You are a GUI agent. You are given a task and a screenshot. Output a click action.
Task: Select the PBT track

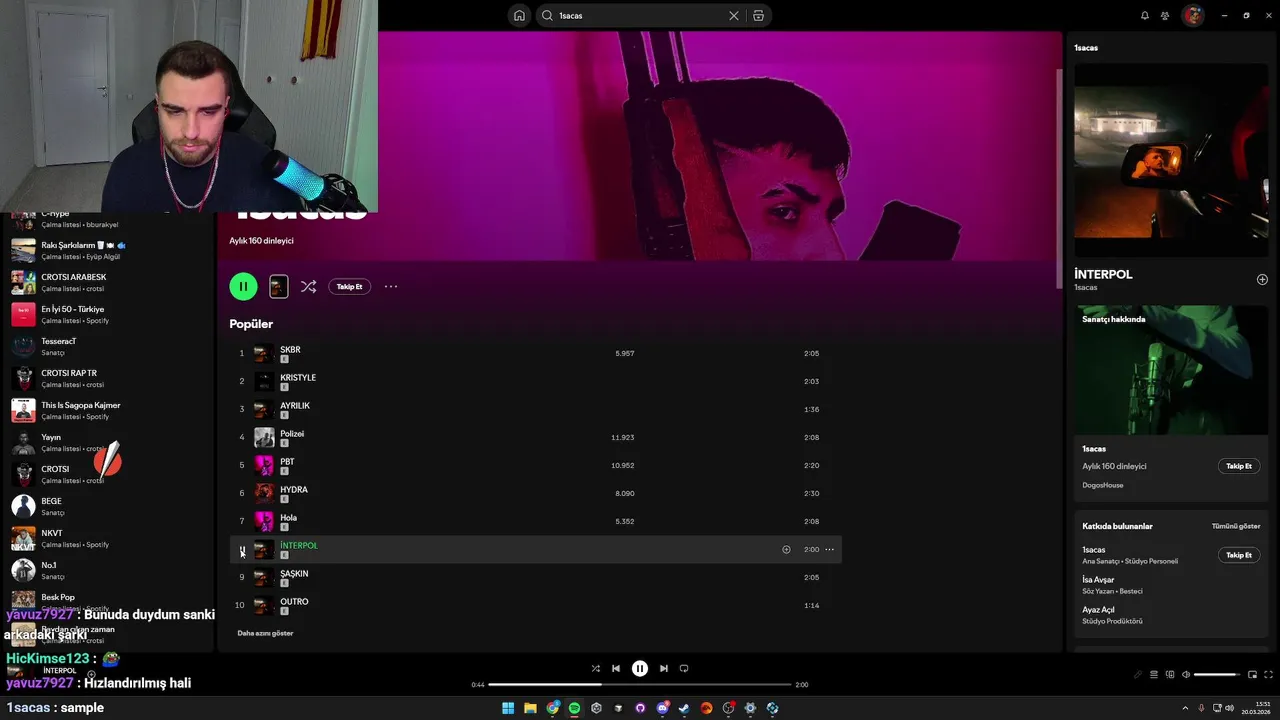[x=535, y=465]
